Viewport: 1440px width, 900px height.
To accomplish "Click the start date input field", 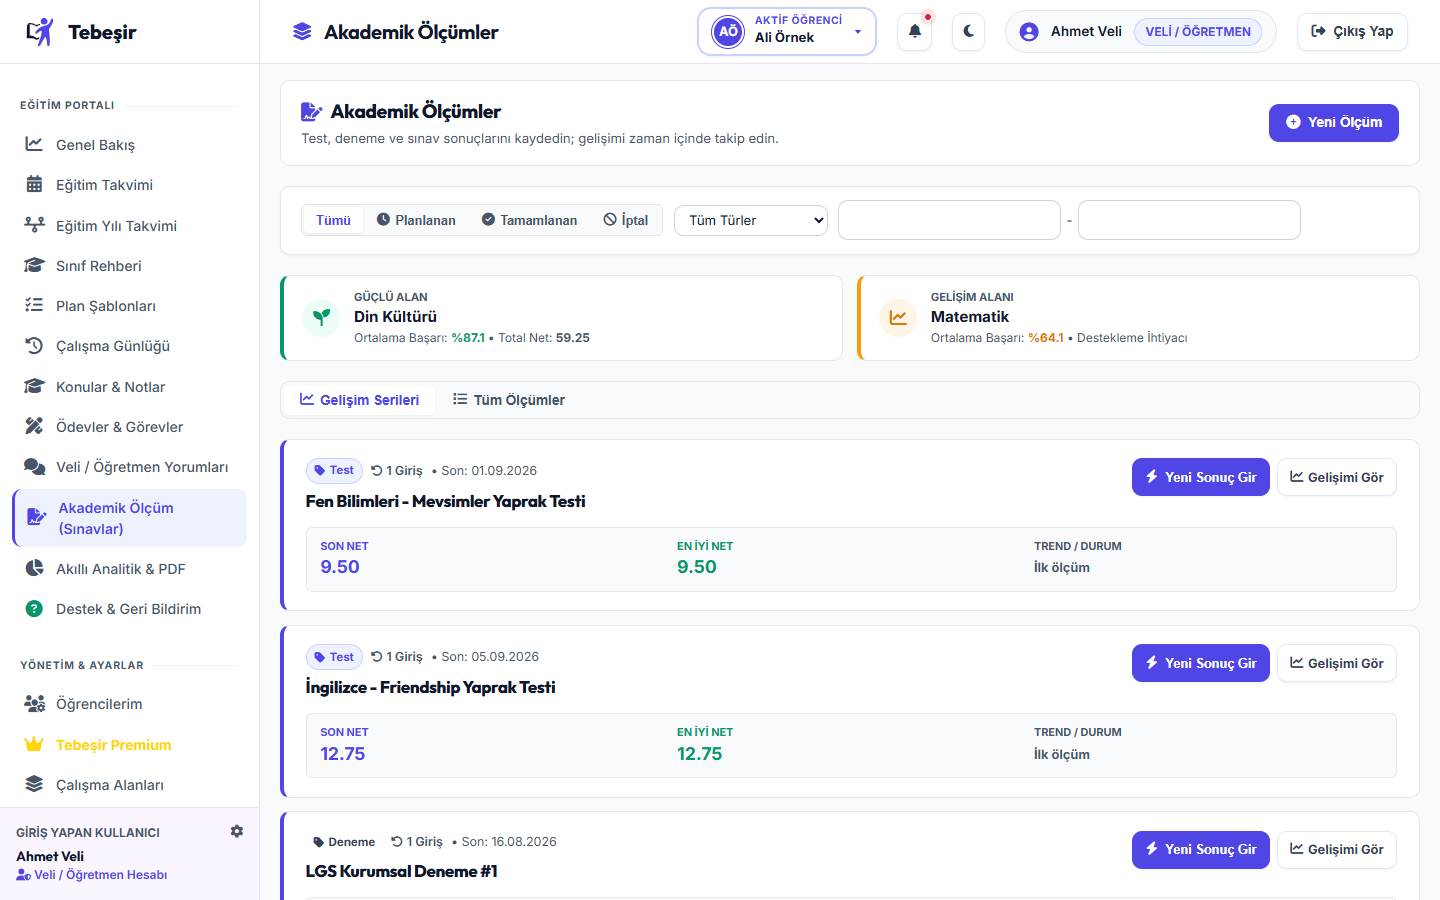I will point(949,220).
